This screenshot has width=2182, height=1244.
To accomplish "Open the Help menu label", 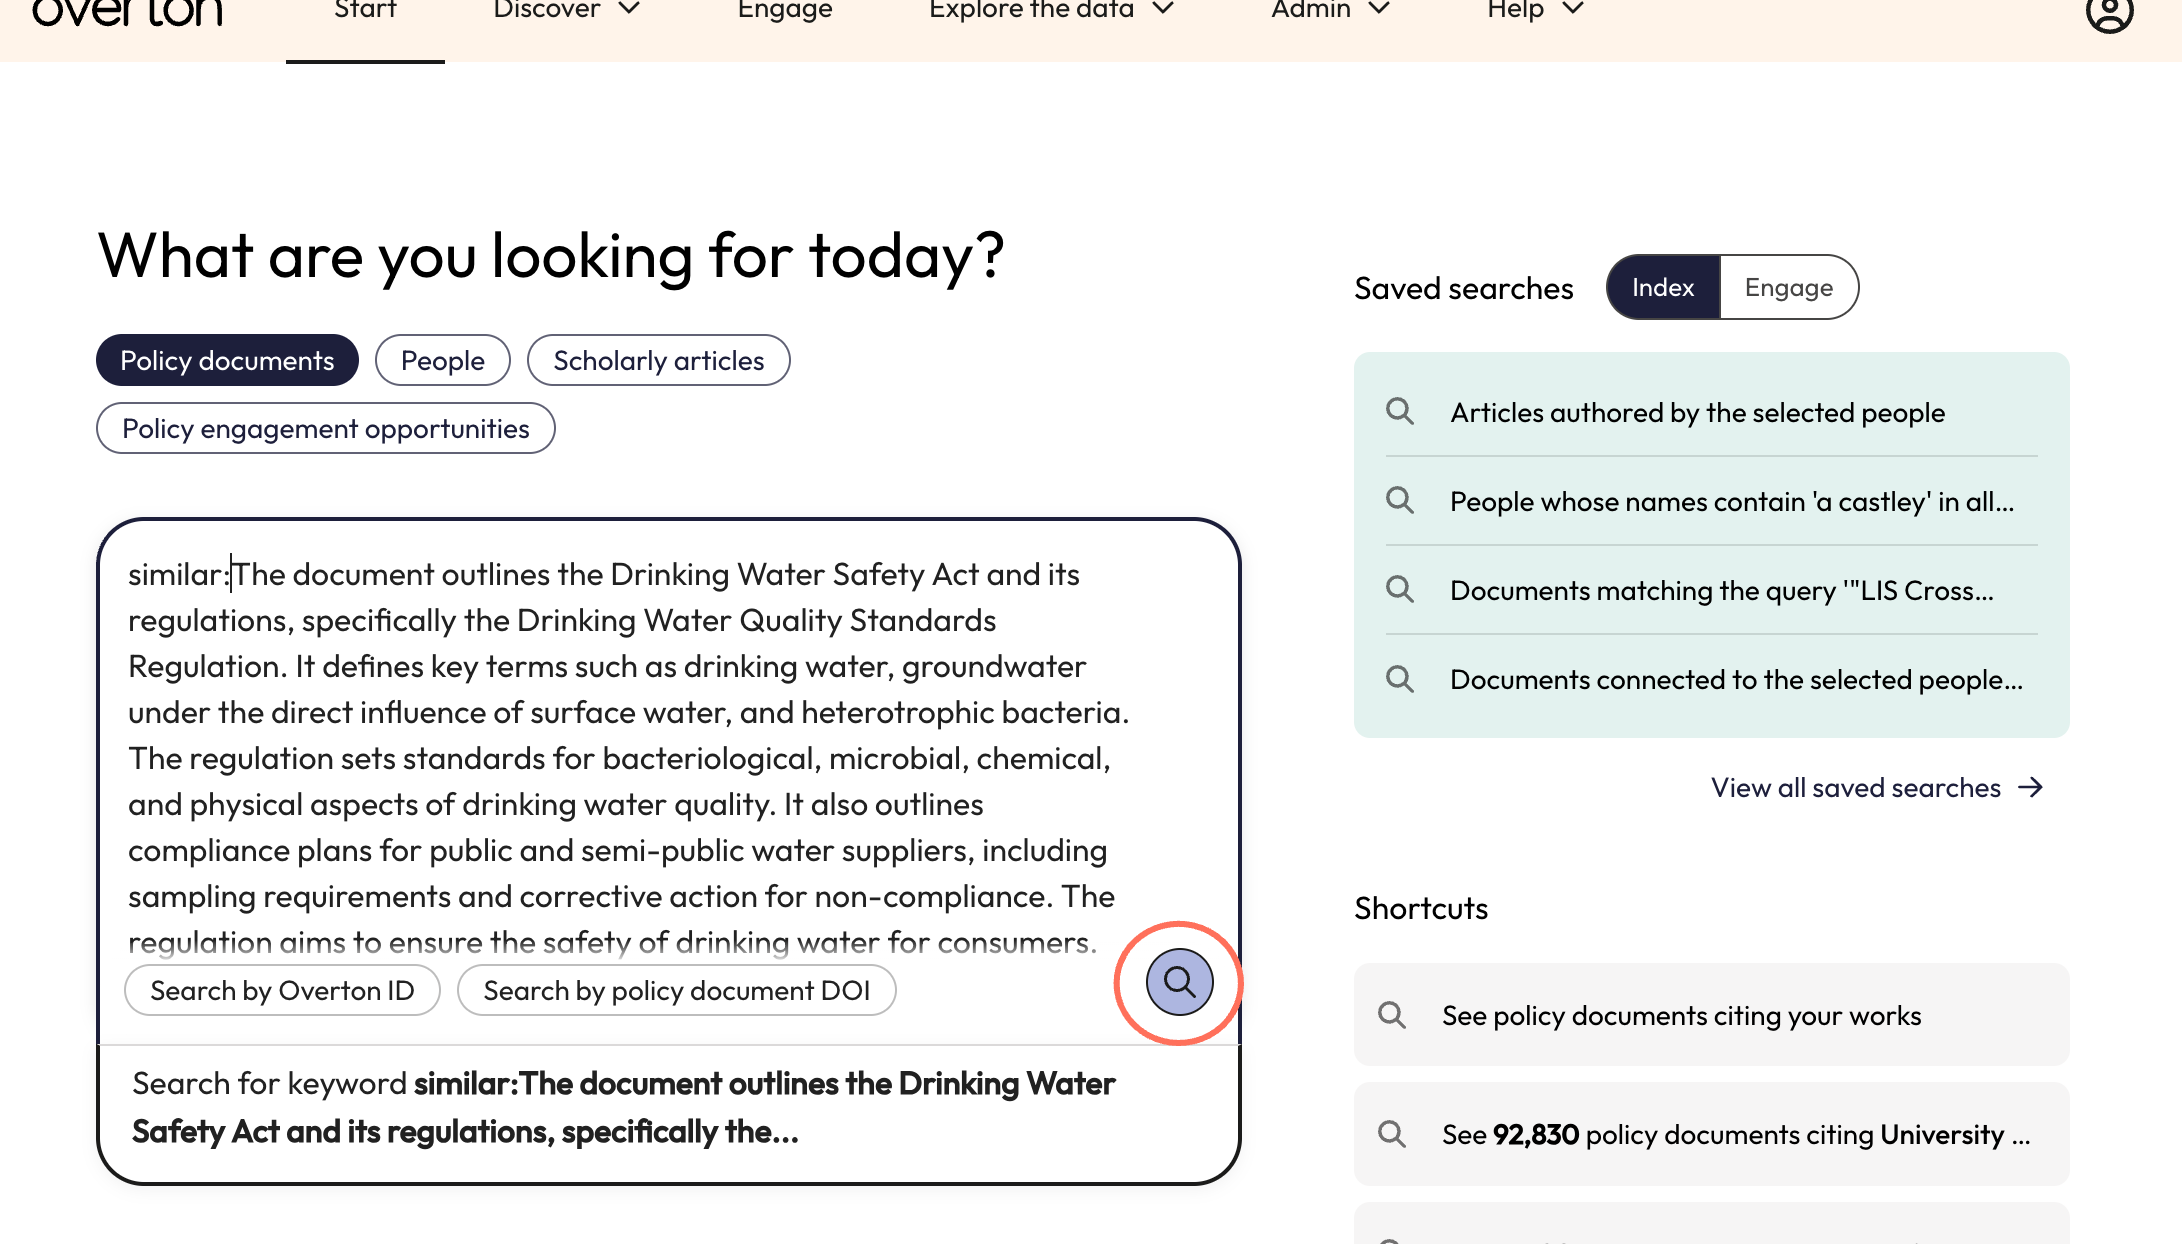I will click(1515, 10).
